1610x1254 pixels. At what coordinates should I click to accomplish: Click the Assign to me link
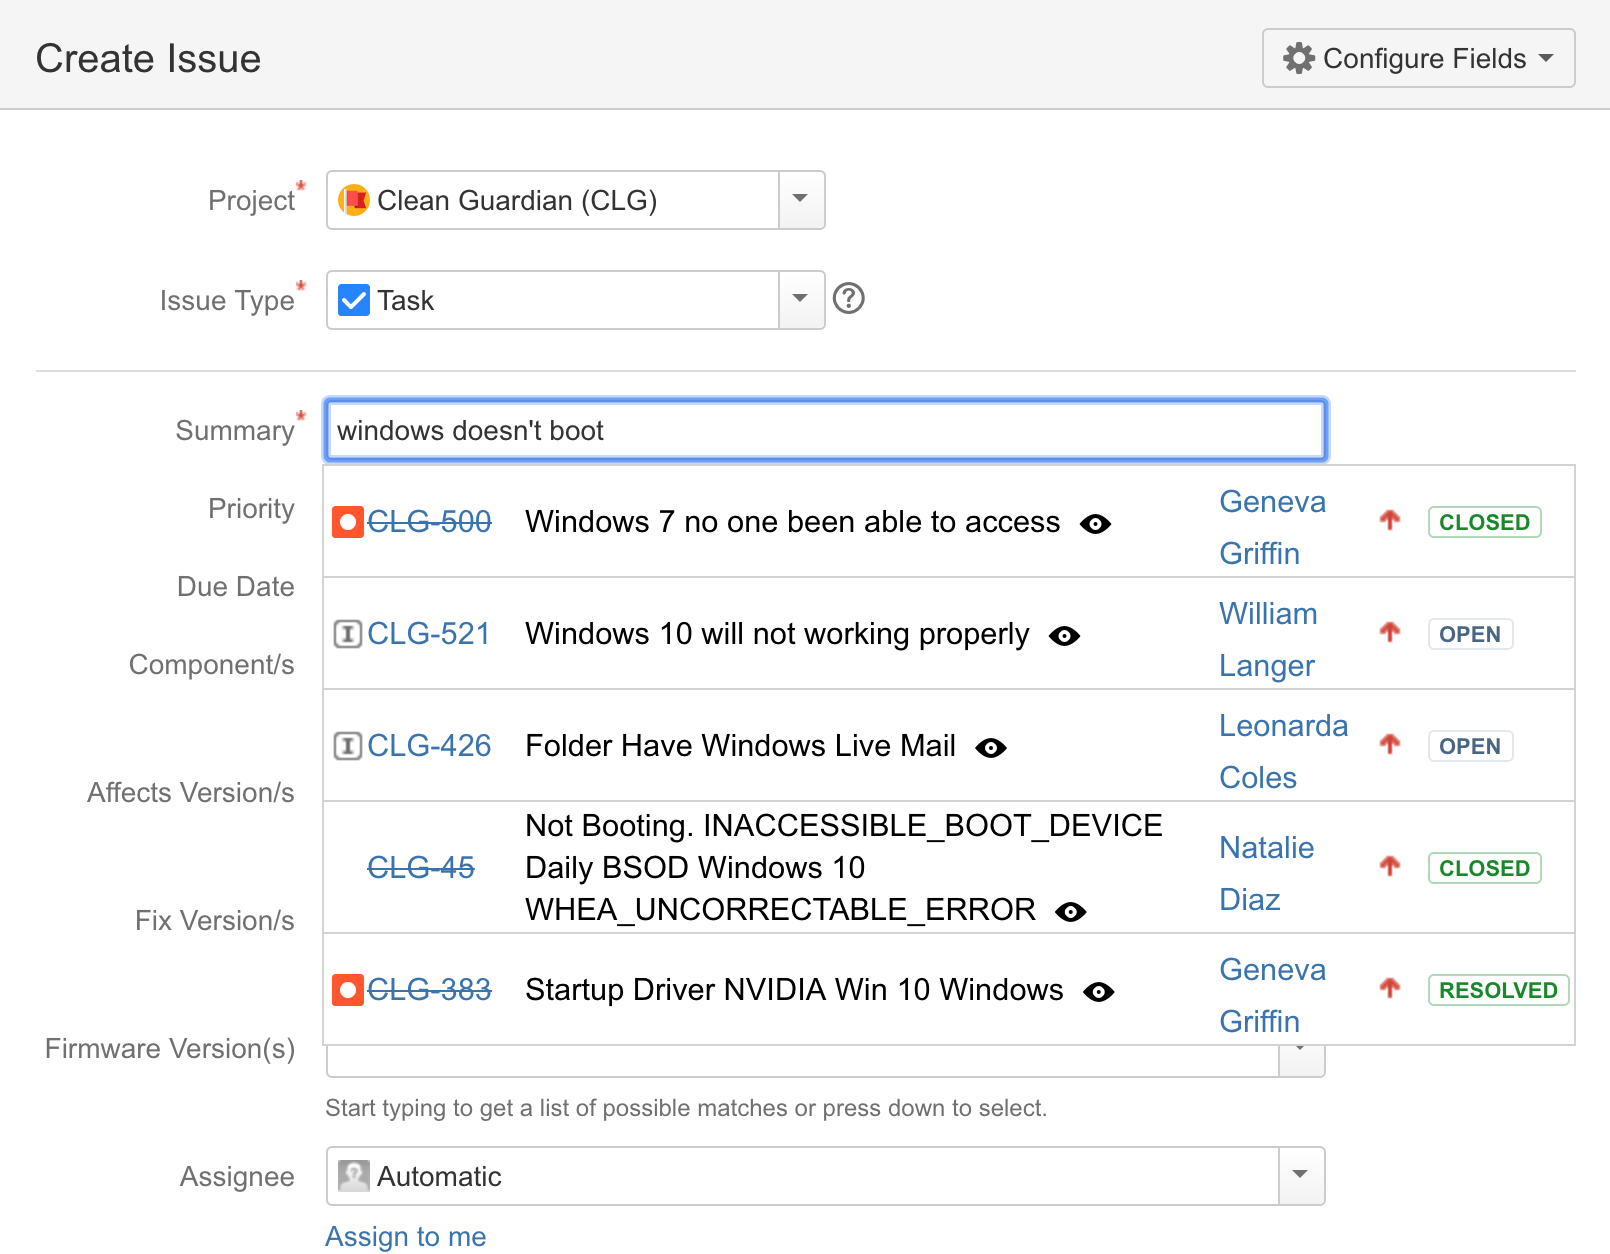pyautogui.click(x=406, y=1237)
